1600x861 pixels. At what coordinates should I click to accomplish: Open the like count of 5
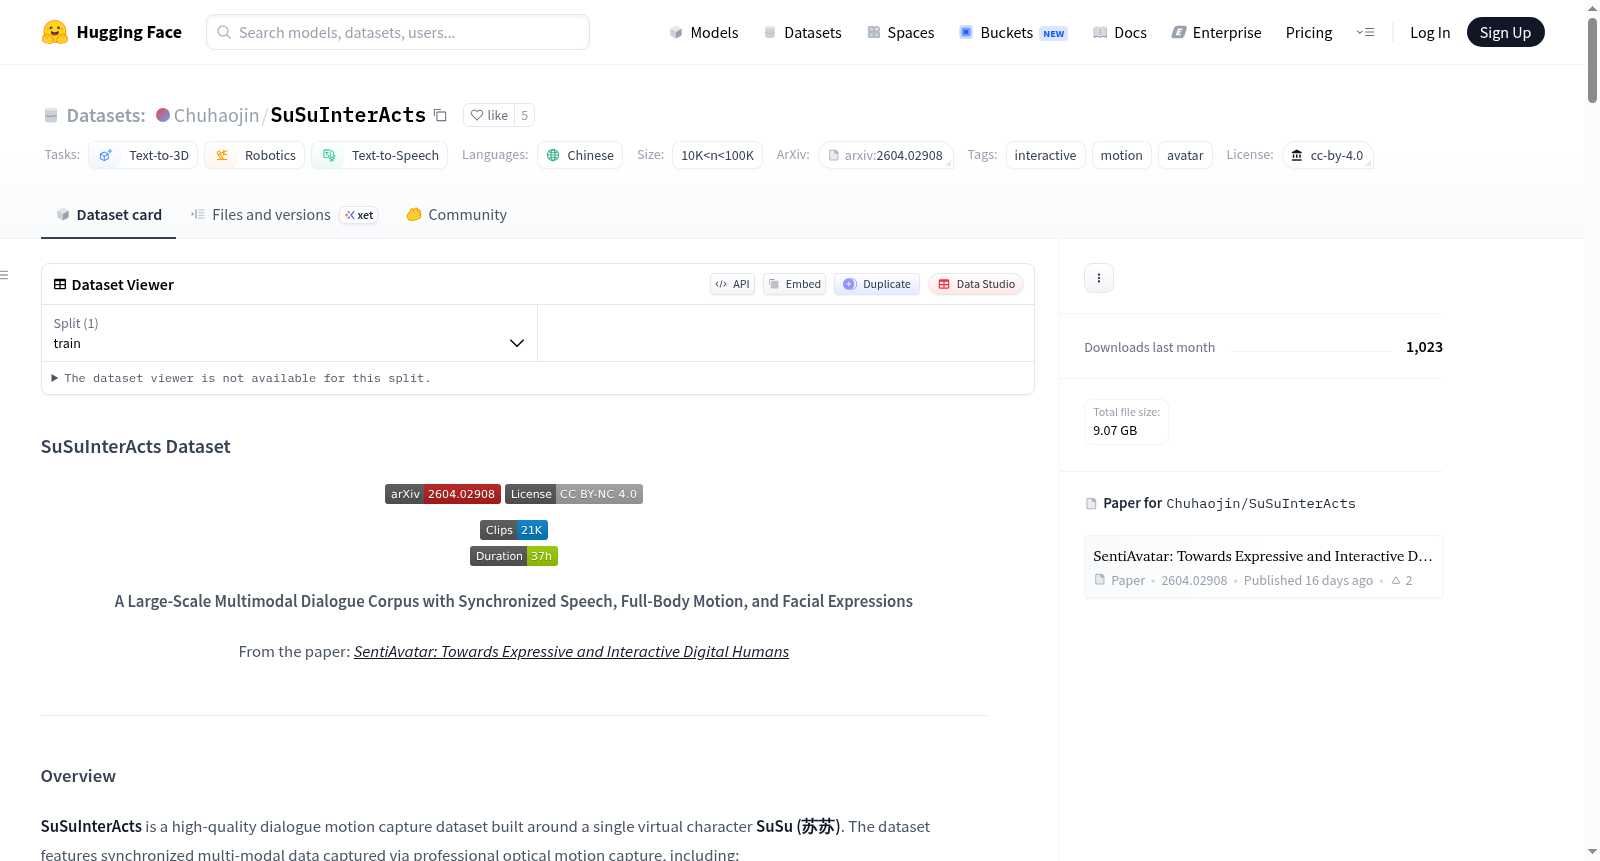point(524,115)
